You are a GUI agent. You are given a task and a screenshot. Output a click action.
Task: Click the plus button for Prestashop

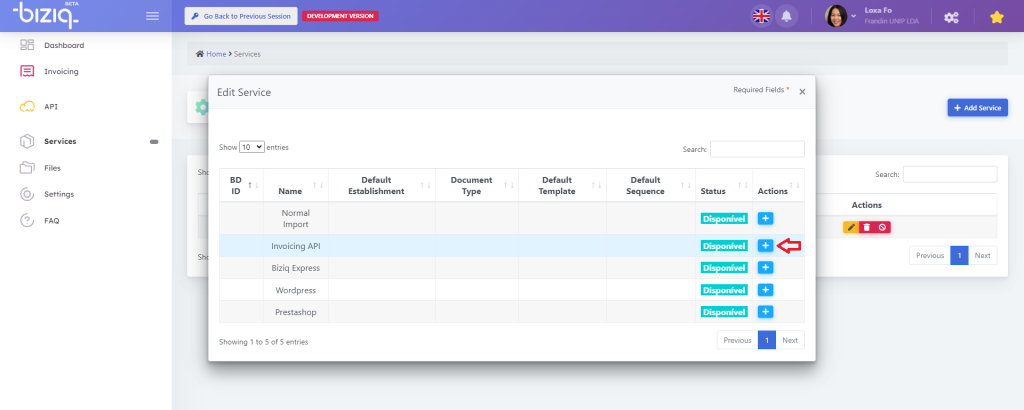(765, 312)
